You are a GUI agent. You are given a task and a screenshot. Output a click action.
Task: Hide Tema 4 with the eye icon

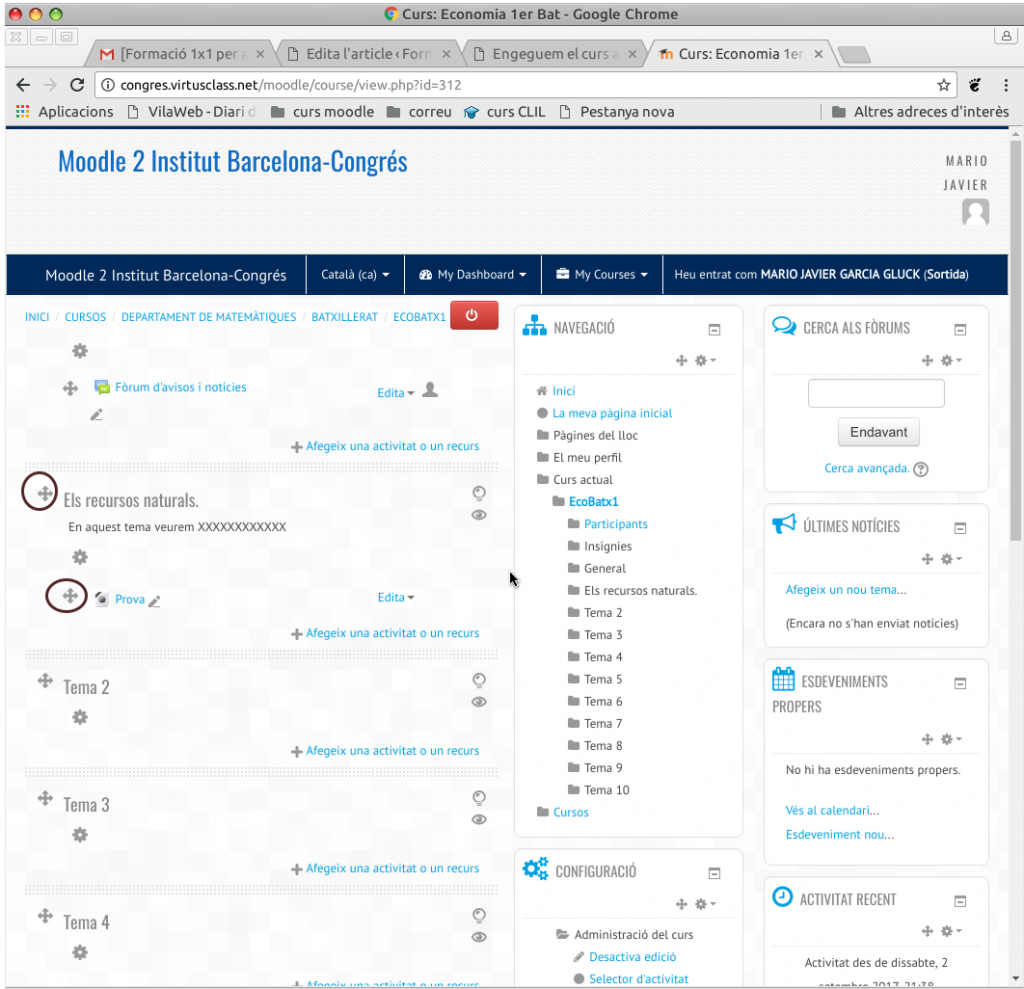click(x=479, y=937)
